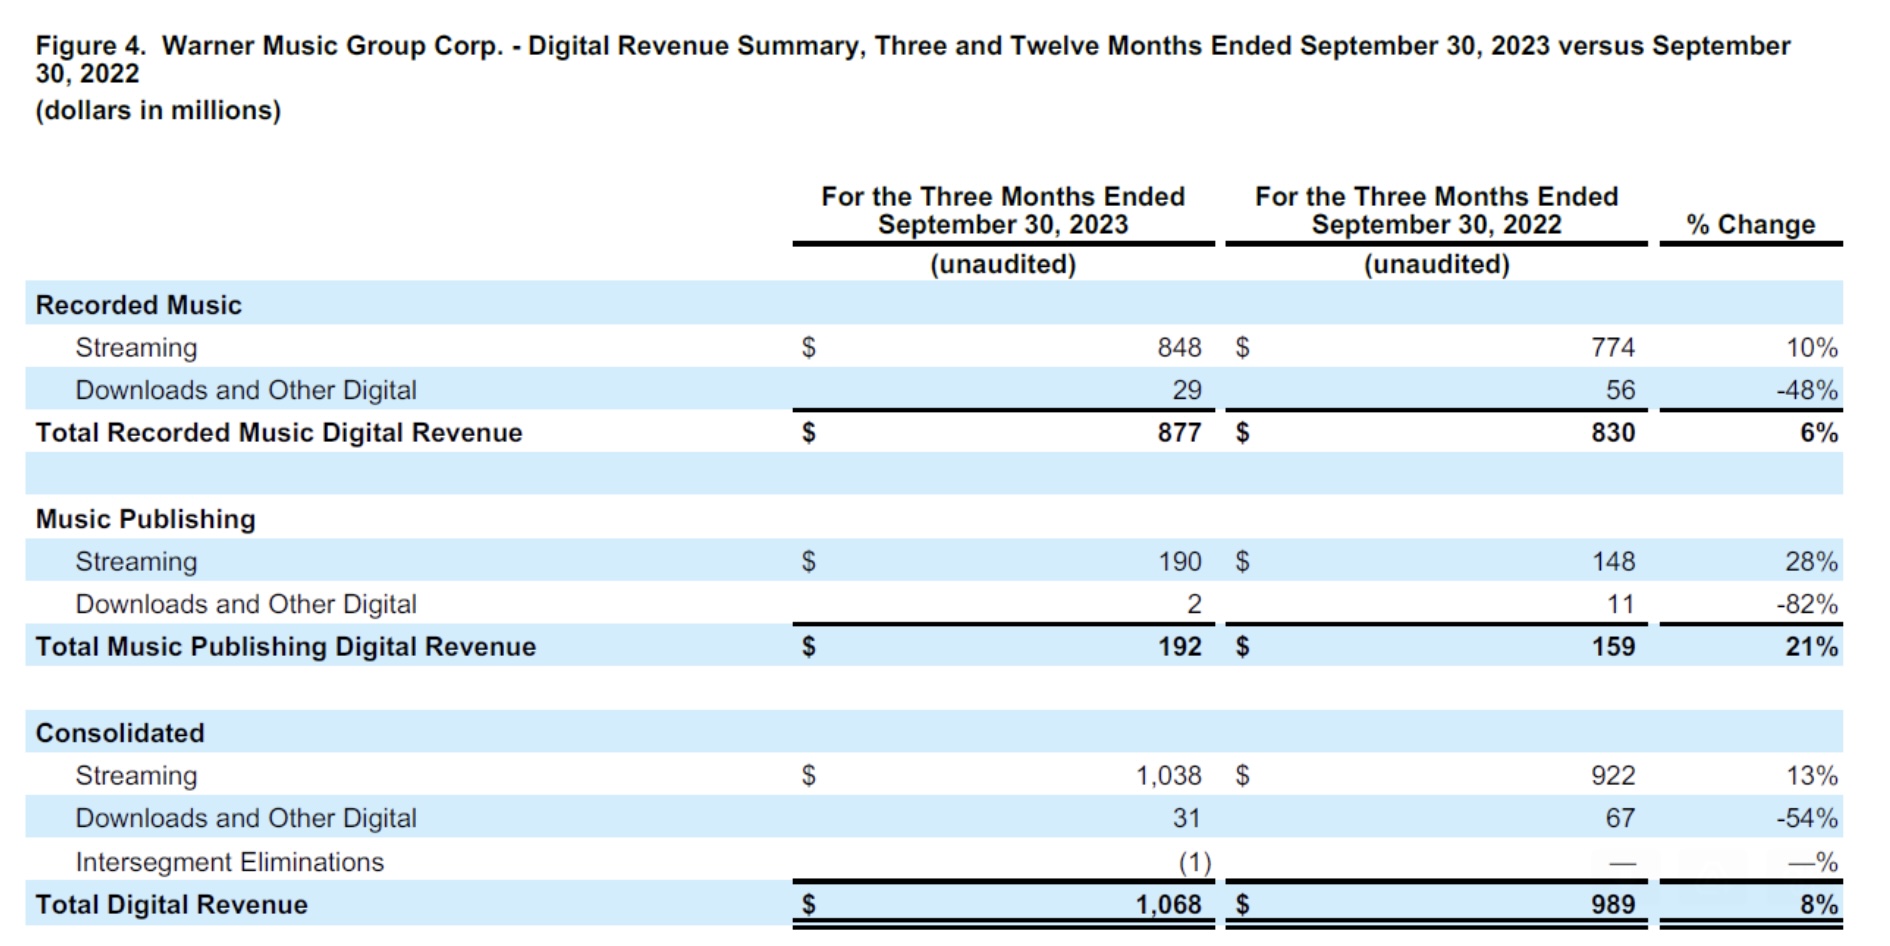Screen dimensions: 1890x946
Task: Select the Music Publishing Streaming value 148
Action: [1613, 561]
